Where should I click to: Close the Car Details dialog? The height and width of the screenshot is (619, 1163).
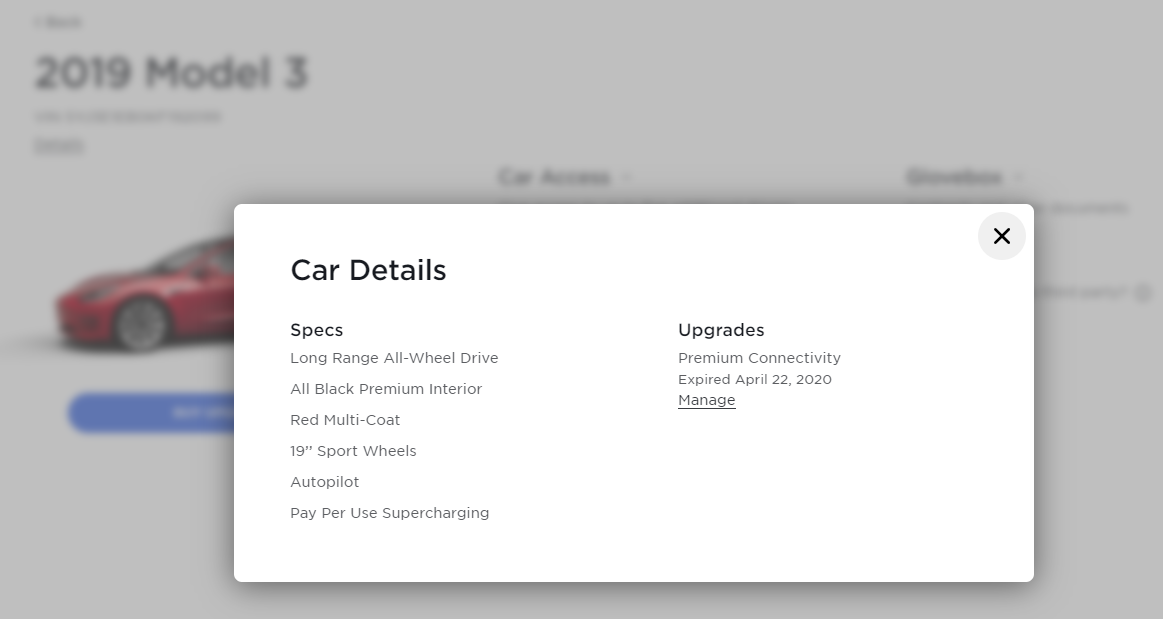click(1001, 236)
